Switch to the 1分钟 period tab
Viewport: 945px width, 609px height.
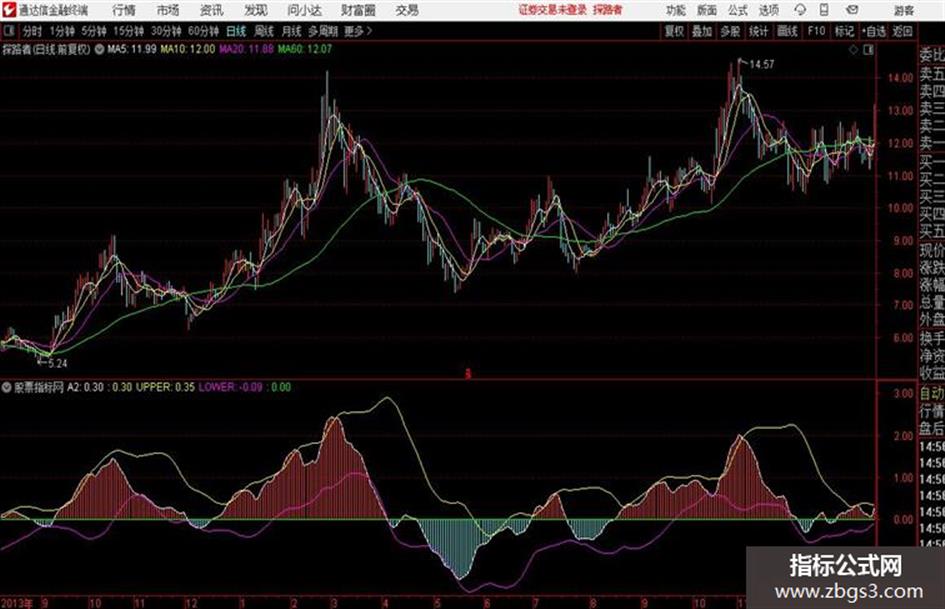coord(62,31)
